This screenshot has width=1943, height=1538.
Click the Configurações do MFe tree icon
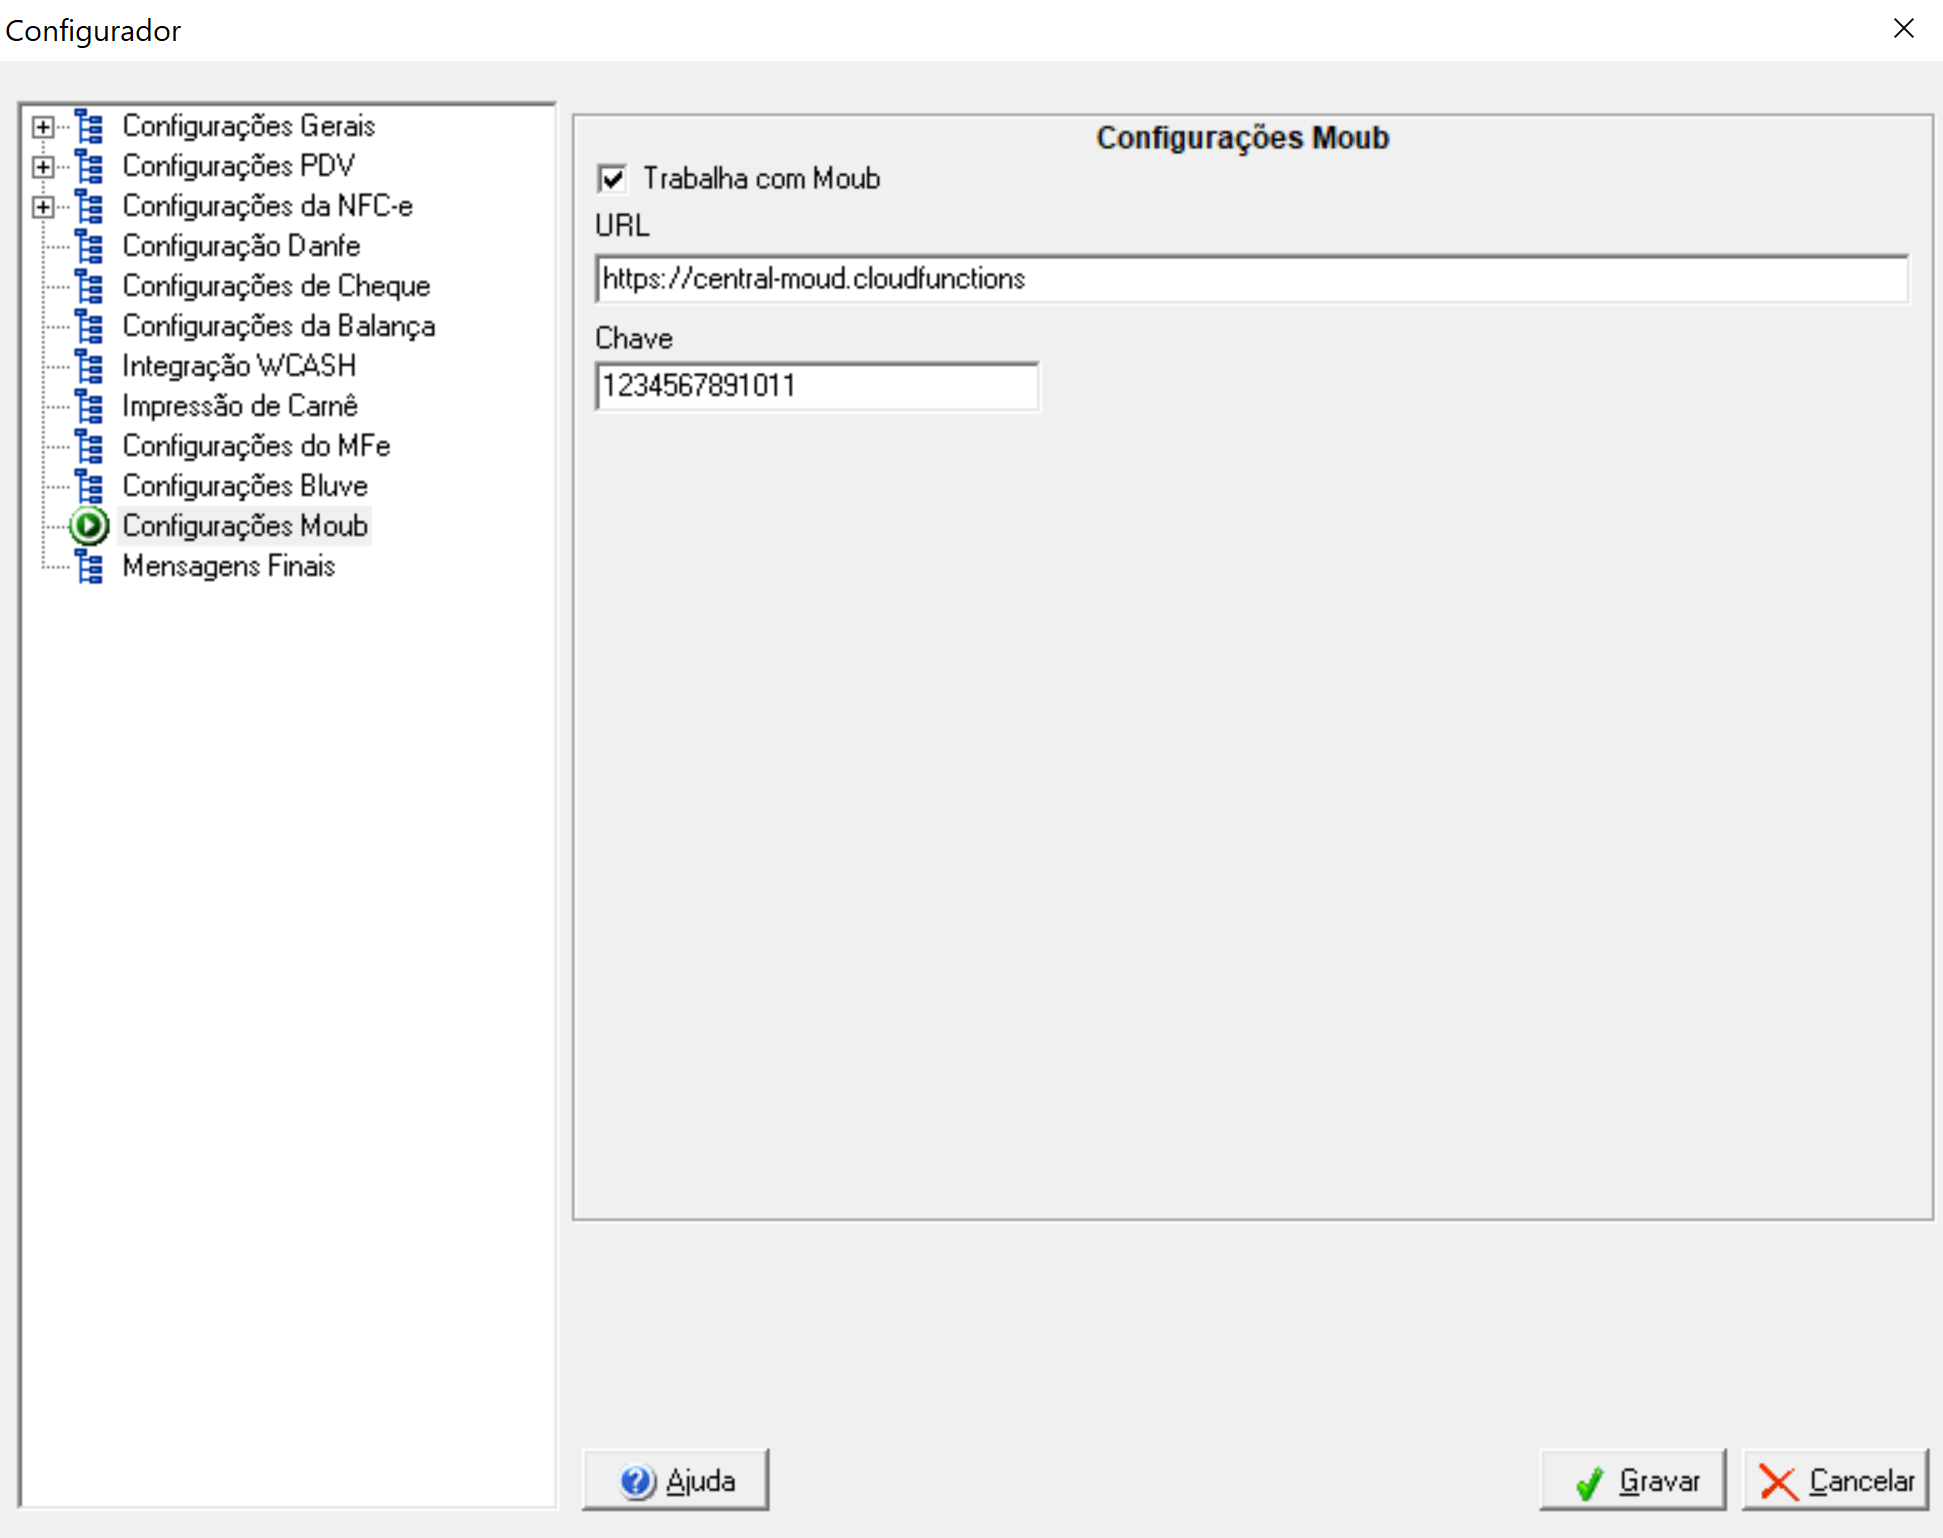click(x=89, y=446)
